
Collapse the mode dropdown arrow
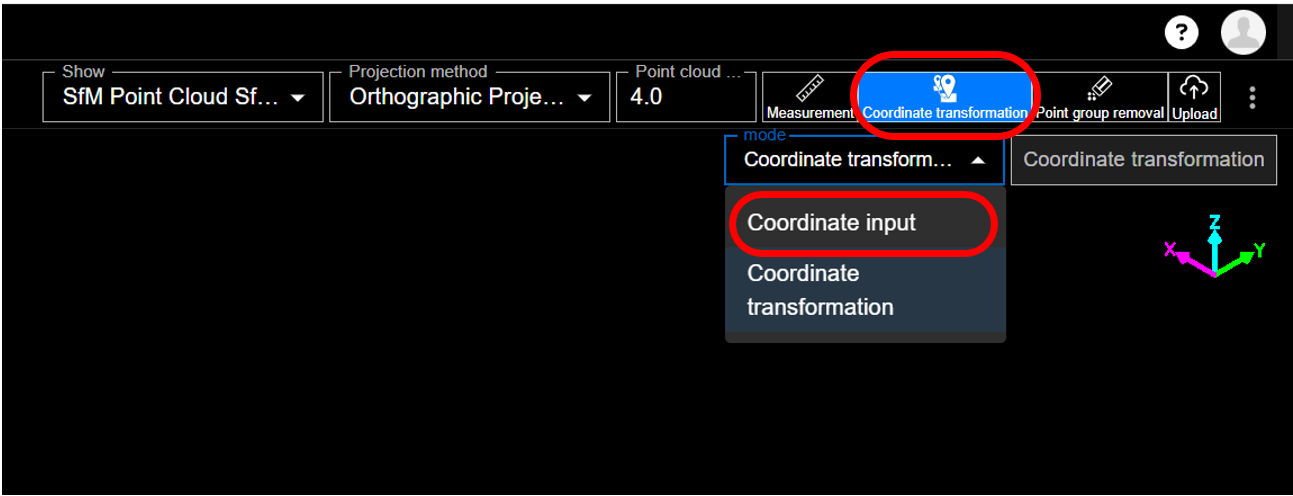978,160
